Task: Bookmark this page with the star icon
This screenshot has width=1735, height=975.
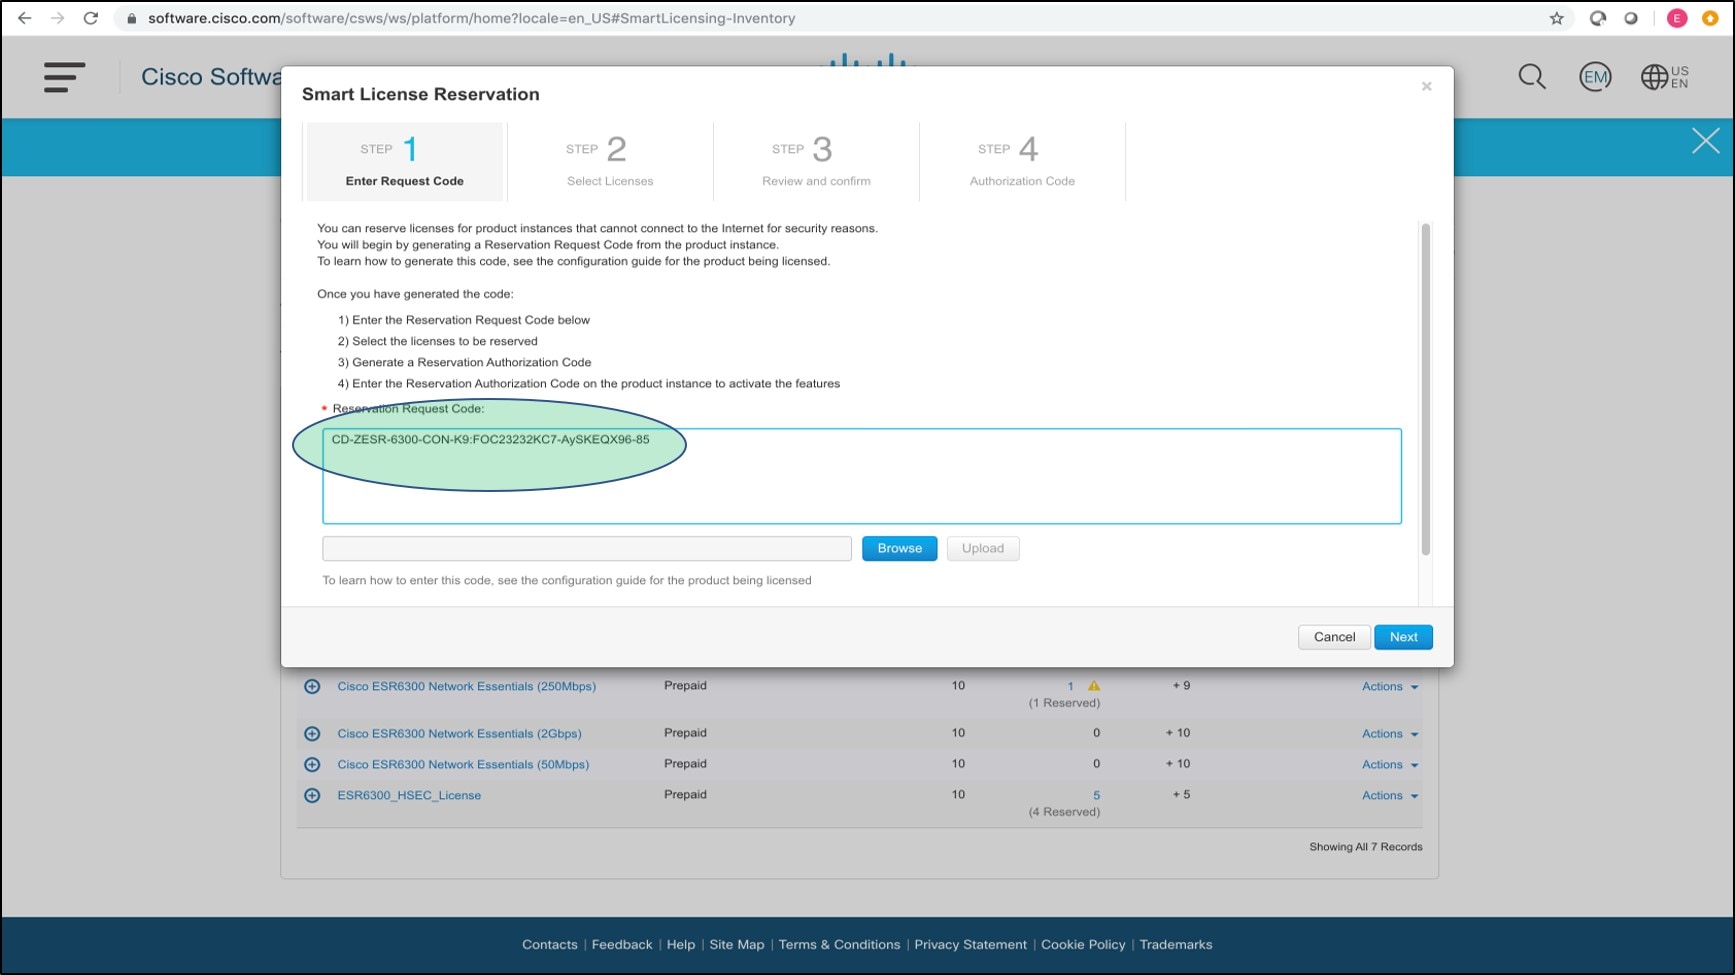Action: point(1557,18)
